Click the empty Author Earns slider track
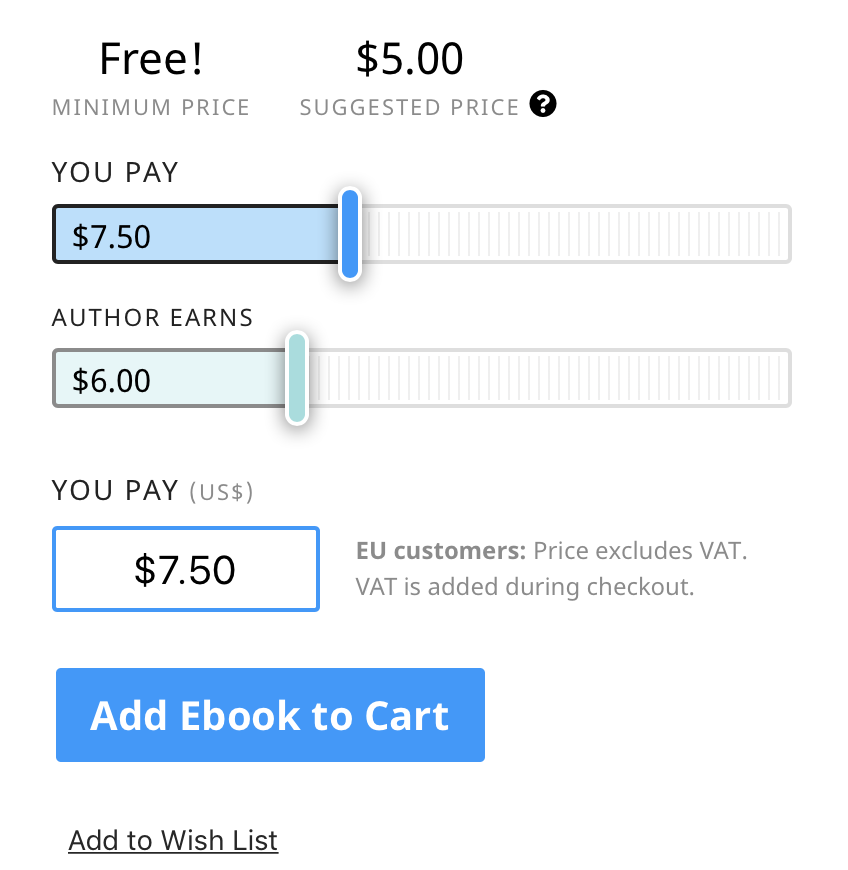This screenshot has height=870, width=848. pyautogui.click(x=548, y=378)
